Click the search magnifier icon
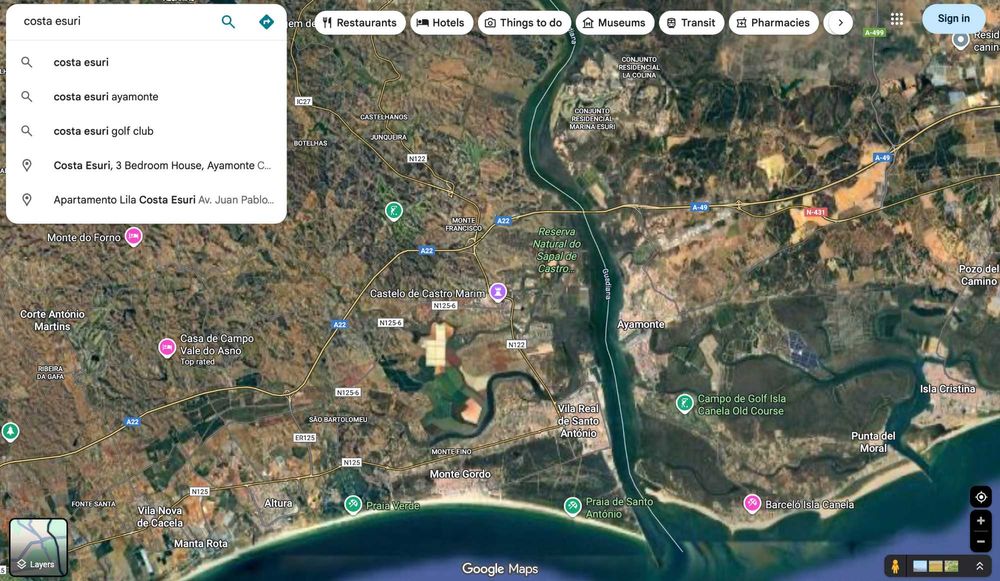Viewport: 1000px width, 581px height. 228,22
